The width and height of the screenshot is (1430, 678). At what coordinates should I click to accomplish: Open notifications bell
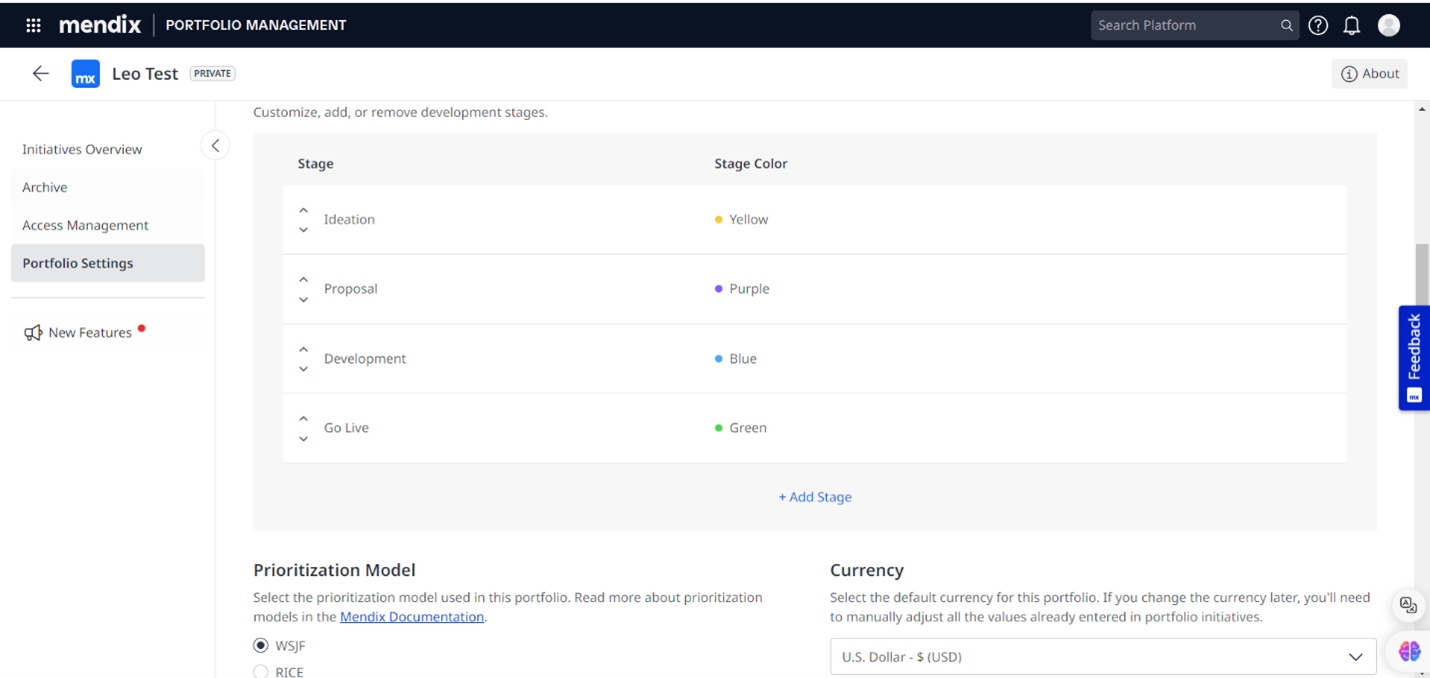click(1352, 25)
